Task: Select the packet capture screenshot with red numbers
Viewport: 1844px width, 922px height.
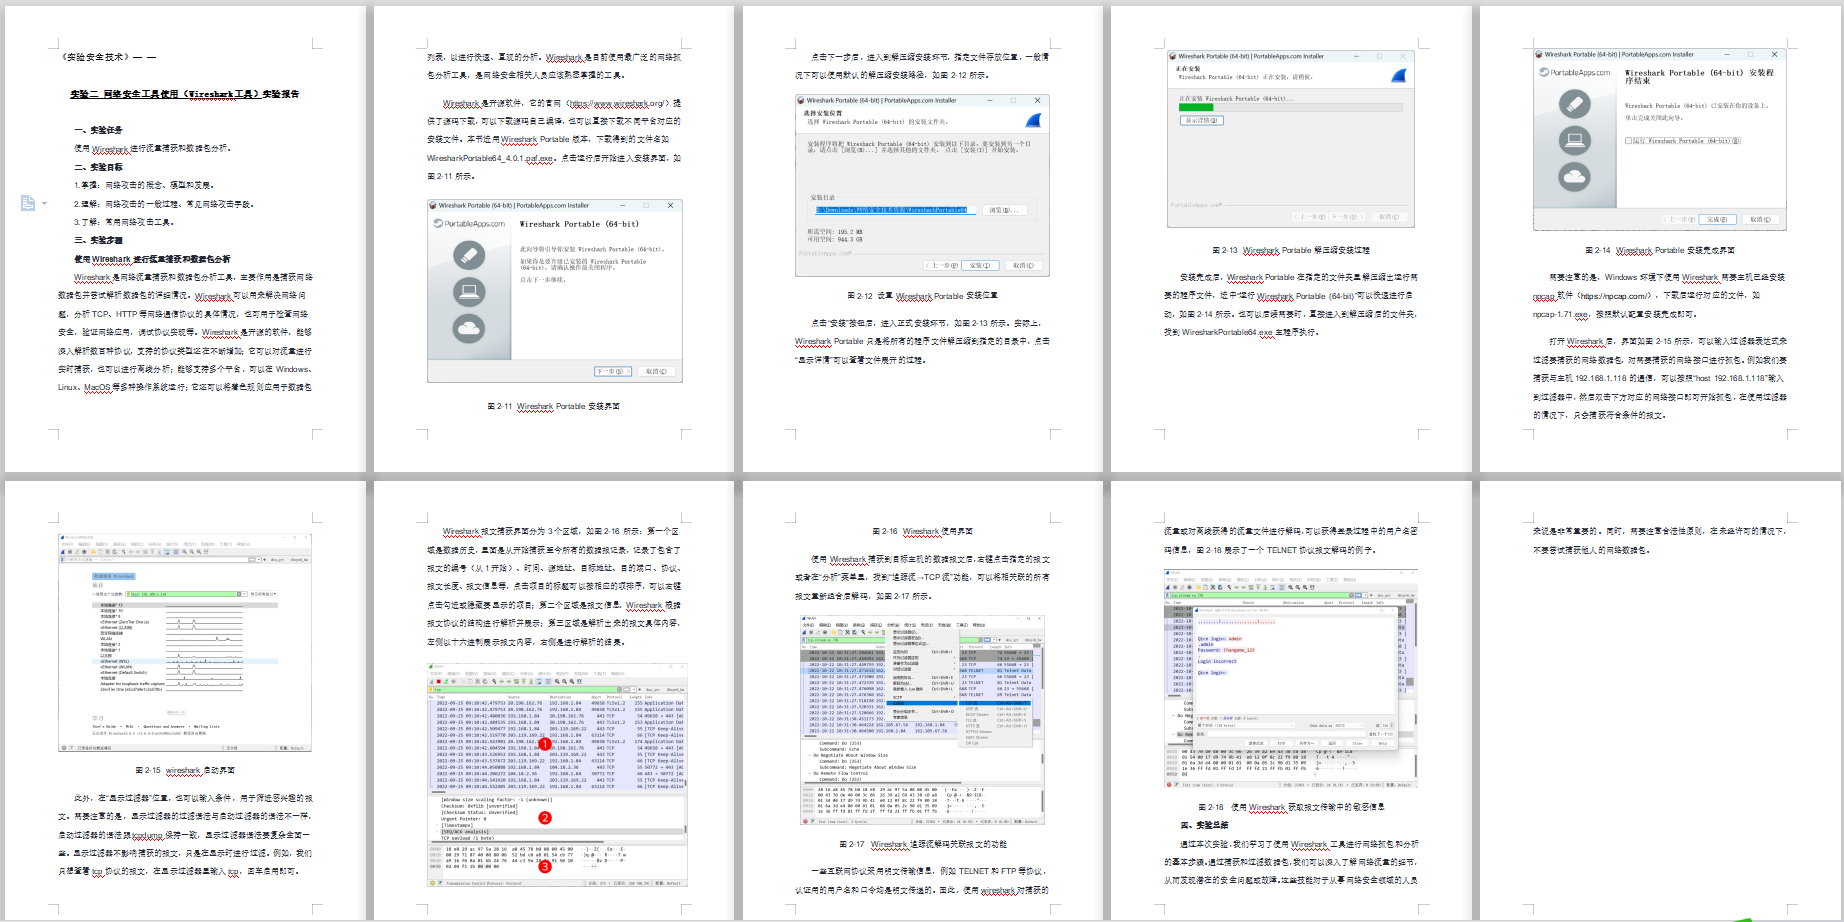Action: coord(558,774)
